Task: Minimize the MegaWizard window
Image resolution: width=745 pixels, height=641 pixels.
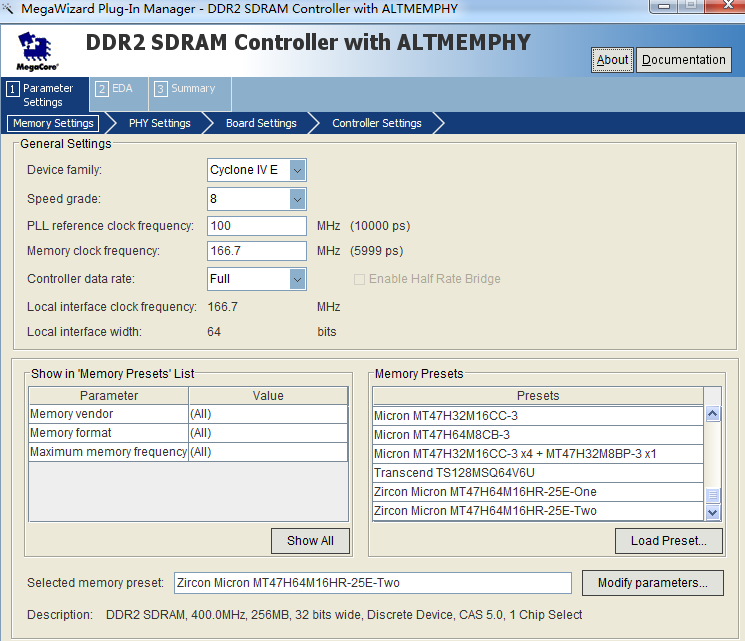Action: coord(664,6)
